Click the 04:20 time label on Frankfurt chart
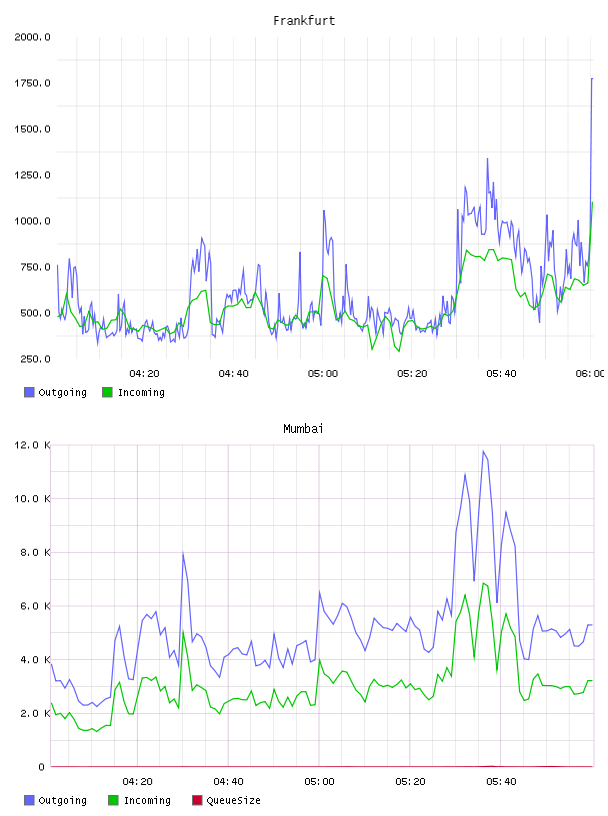Image resolution: width=608 pixels, height=816 pixels. point(144,374)
